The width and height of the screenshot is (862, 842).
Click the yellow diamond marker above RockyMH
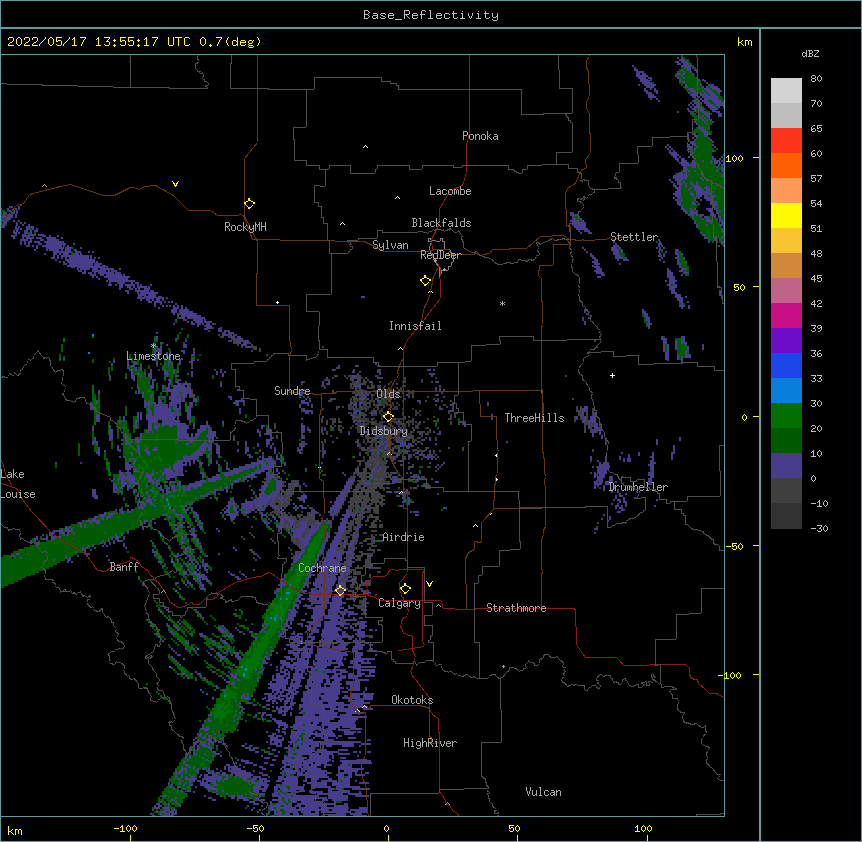[x=250, y=204]
